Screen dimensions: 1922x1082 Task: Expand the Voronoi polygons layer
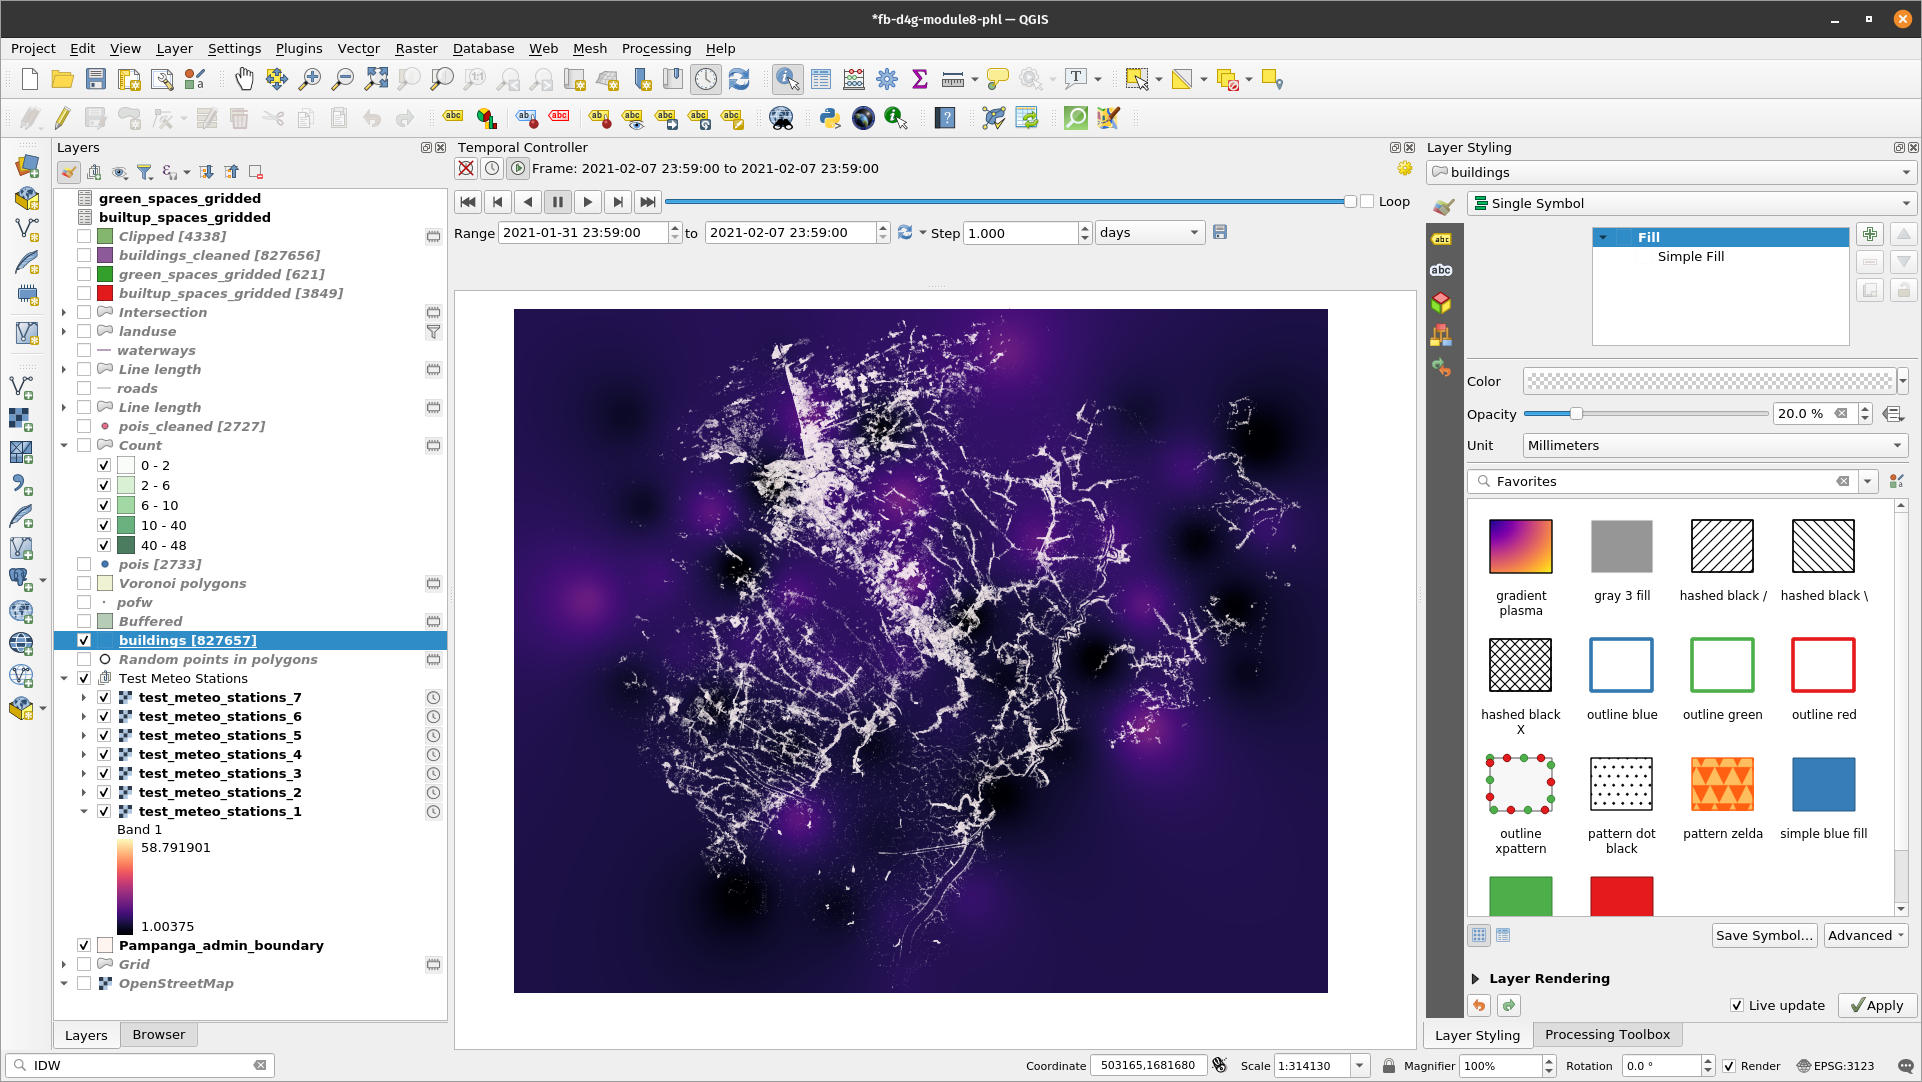[63, 583]
